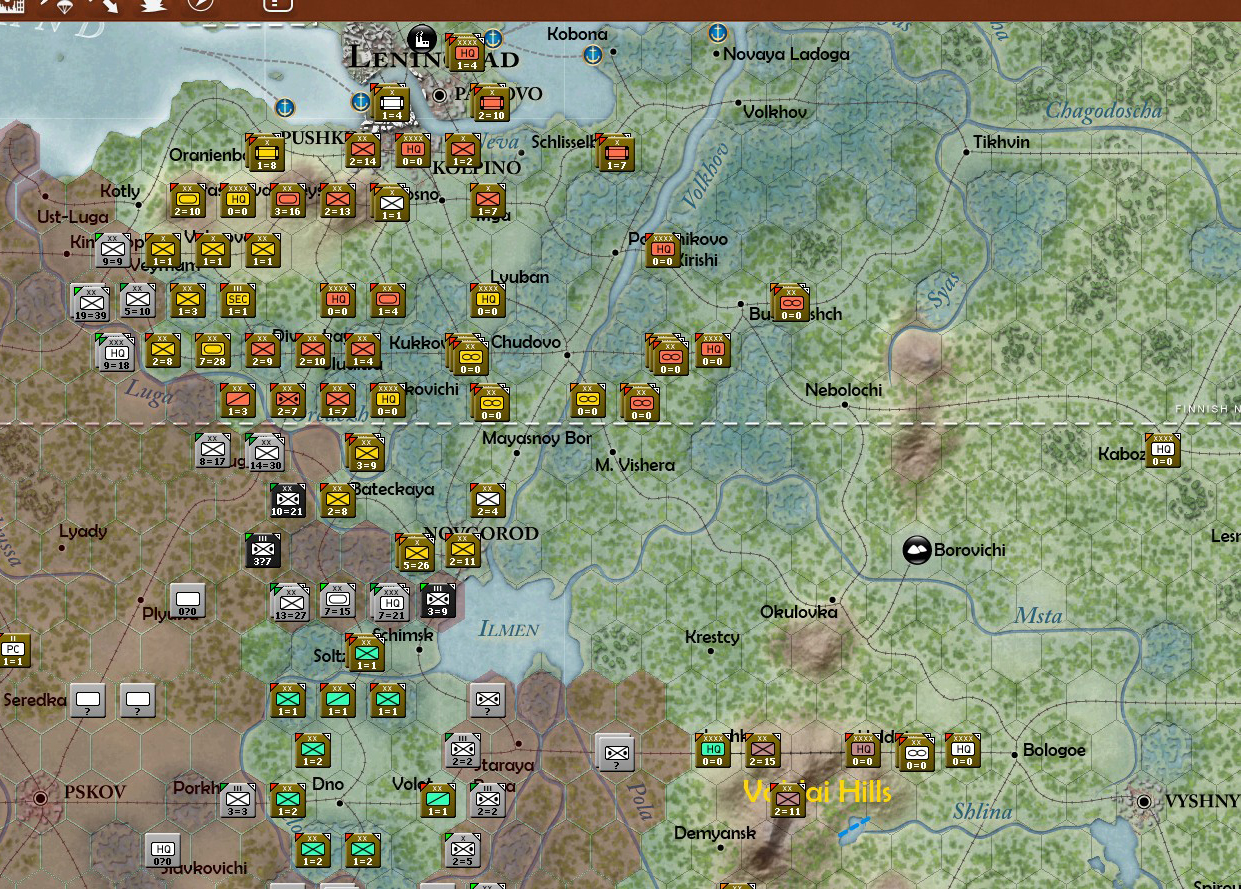
Task: Select the Leningrad factory marker icon
Action: [x=423, y=39]
